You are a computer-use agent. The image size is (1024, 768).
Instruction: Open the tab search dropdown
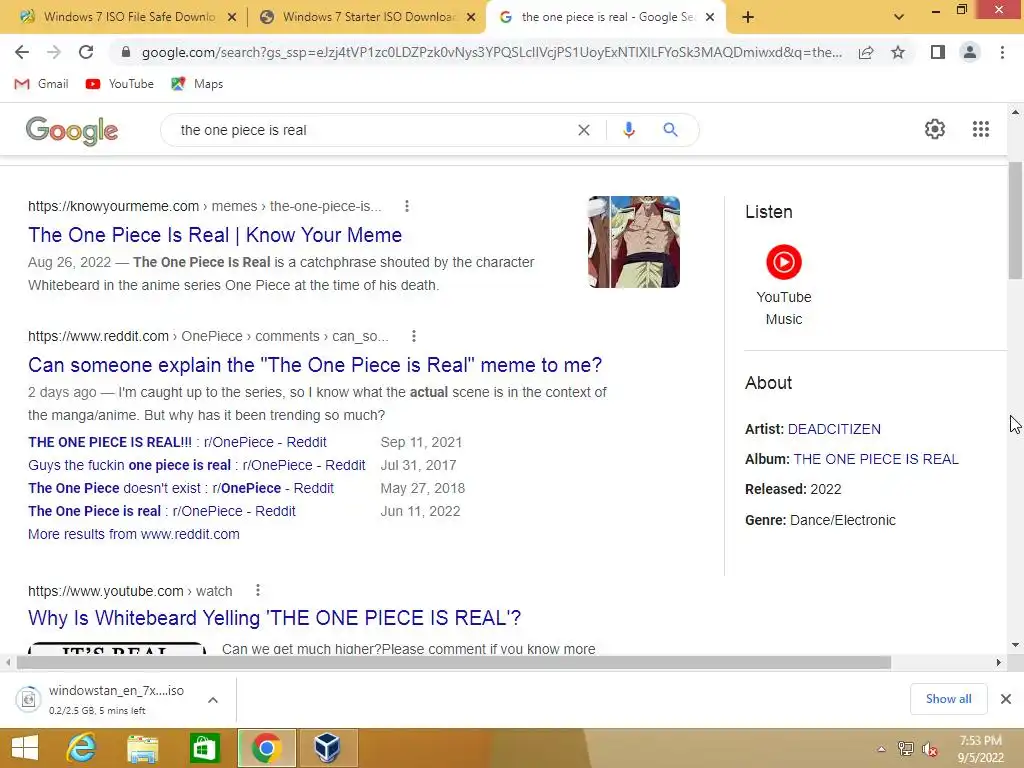click(899, 17)
